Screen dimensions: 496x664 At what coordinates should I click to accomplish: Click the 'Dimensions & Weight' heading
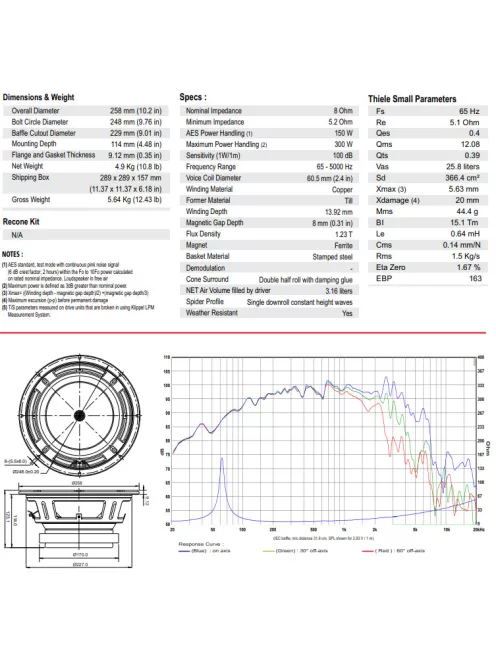38,97
